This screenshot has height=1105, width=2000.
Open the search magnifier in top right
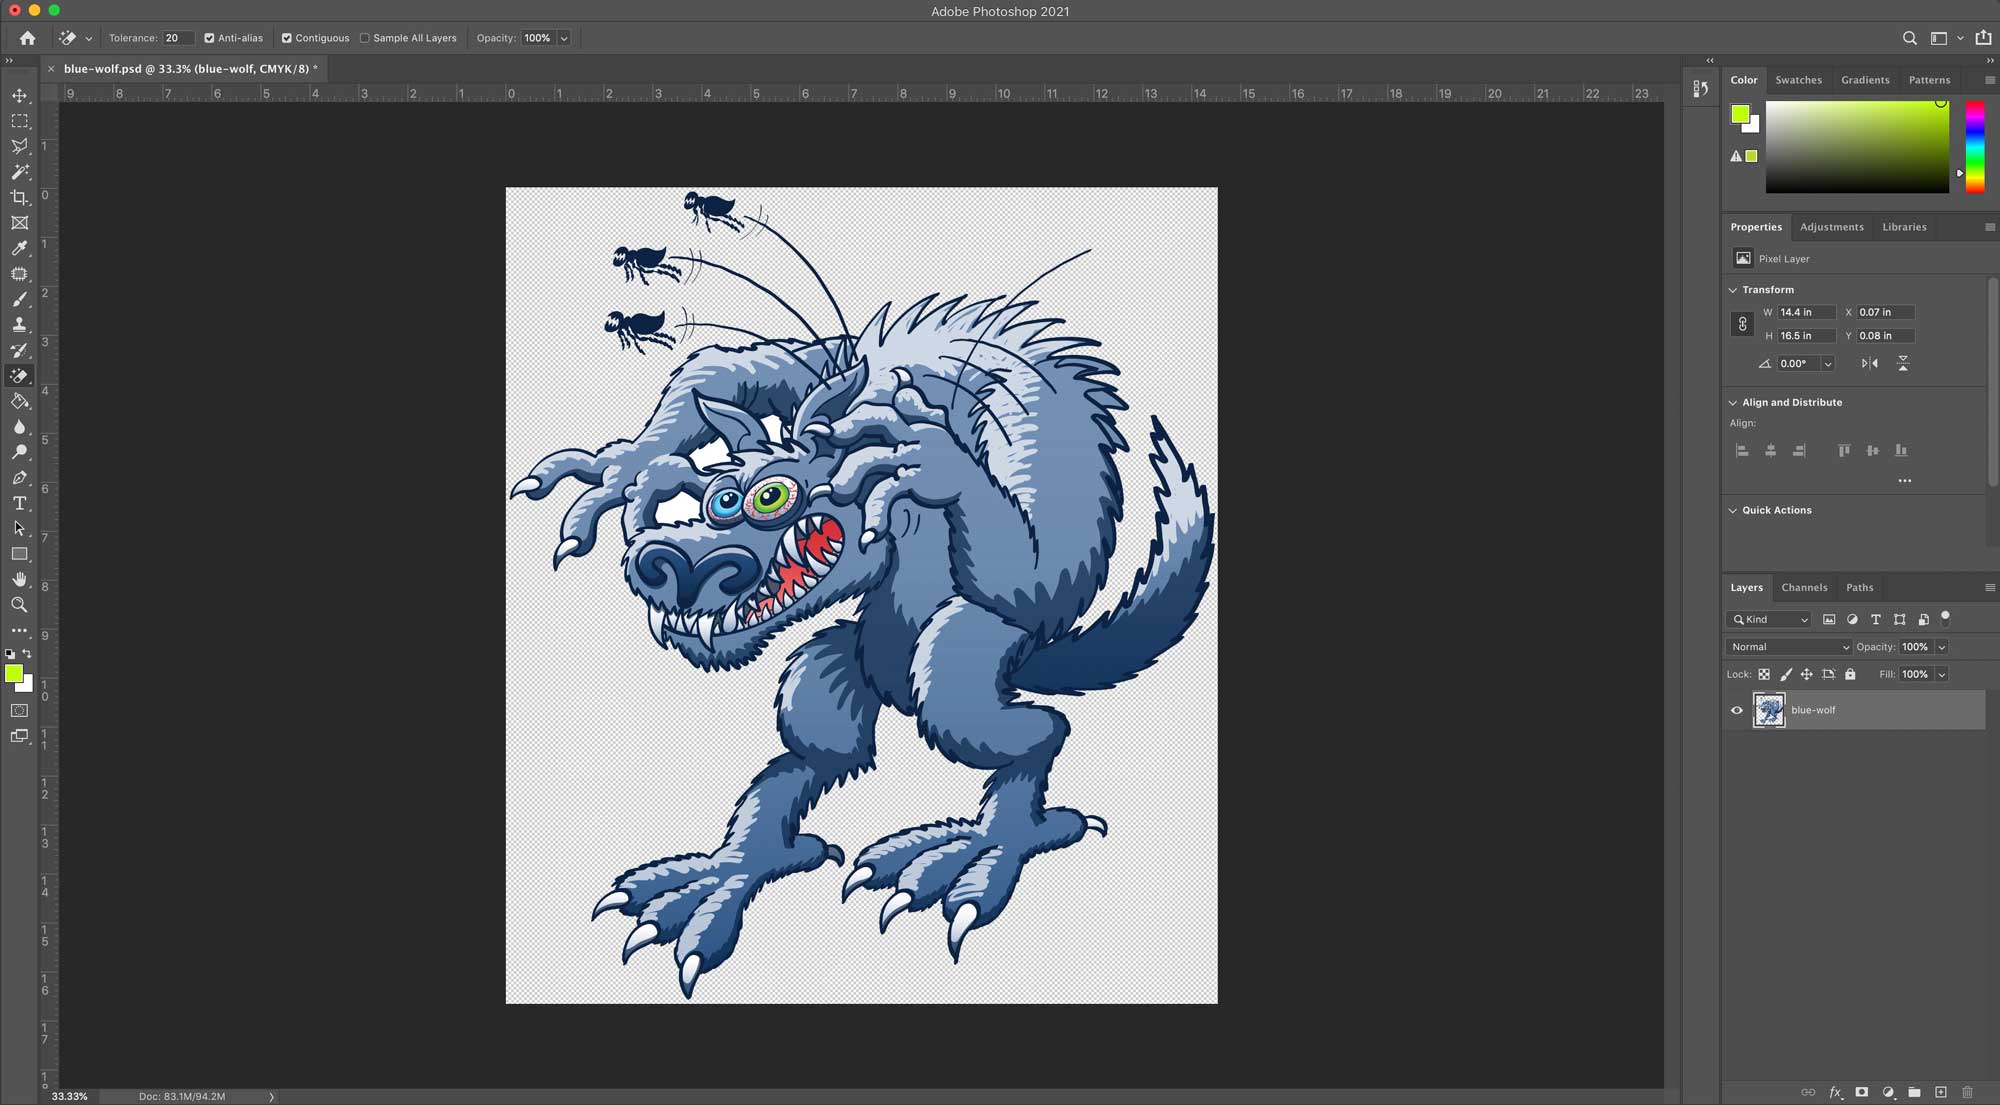[x=1909, y=38]
